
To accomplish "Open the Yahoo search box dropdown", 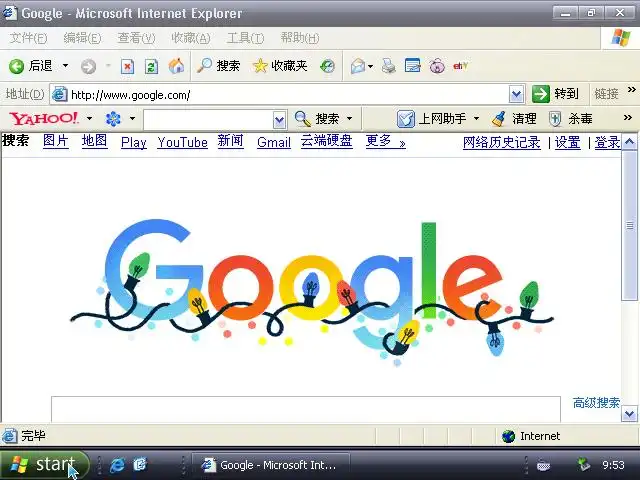I will point(279,120).
